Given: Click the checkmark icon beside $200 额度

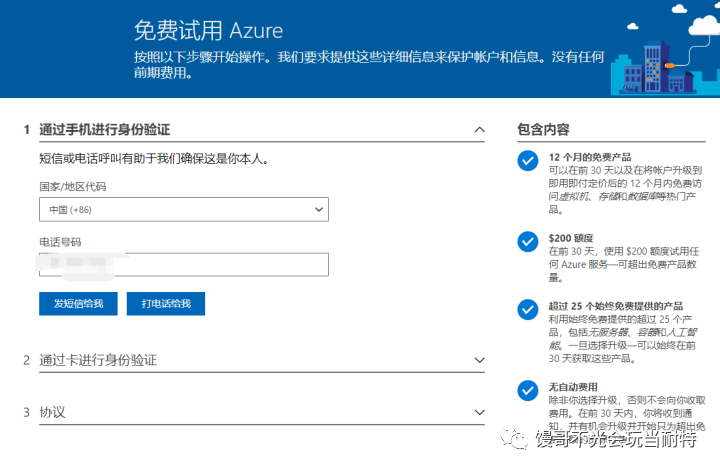Looking at the screenshot, I should click(x=528, y=242).
